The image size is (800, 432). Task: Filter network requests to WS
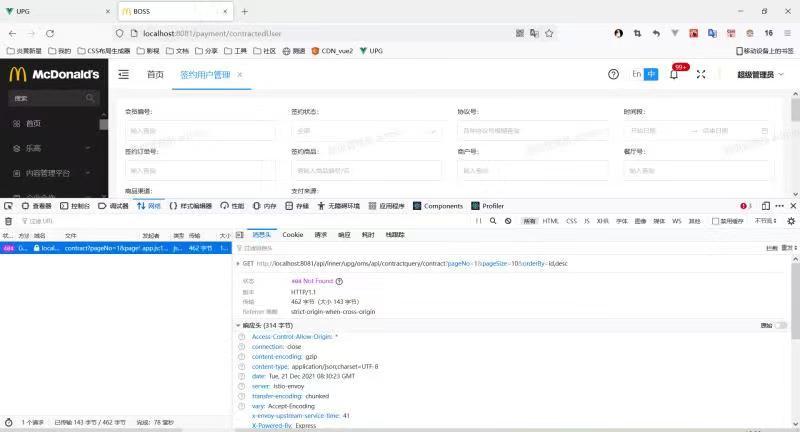point(677,221)
